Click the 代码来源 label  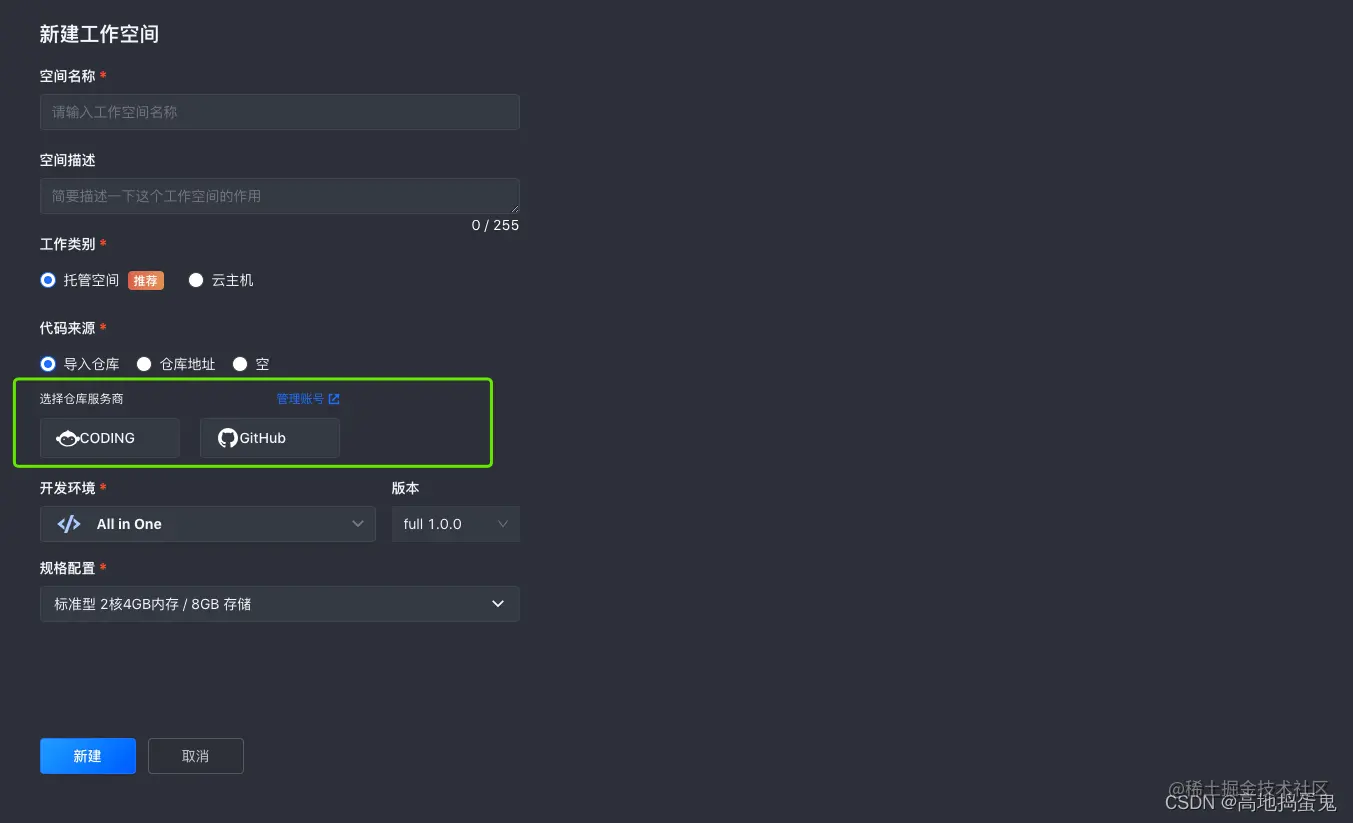coord(68,328)
